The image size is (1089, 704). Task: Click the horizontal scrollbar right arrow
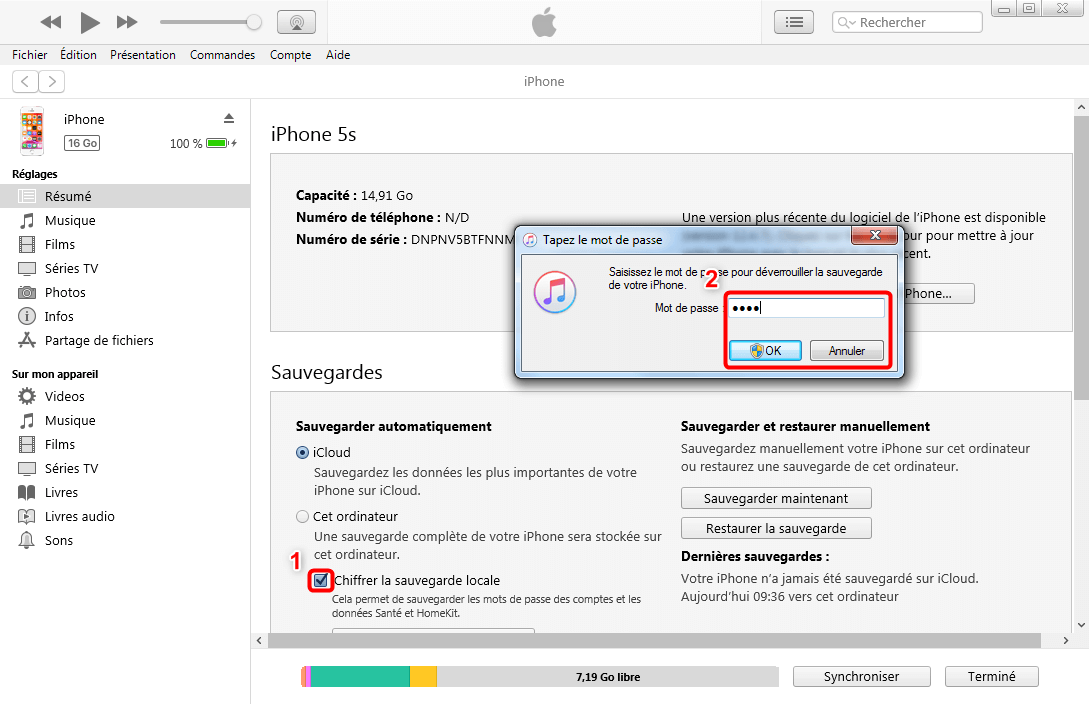coord(1066,640)
